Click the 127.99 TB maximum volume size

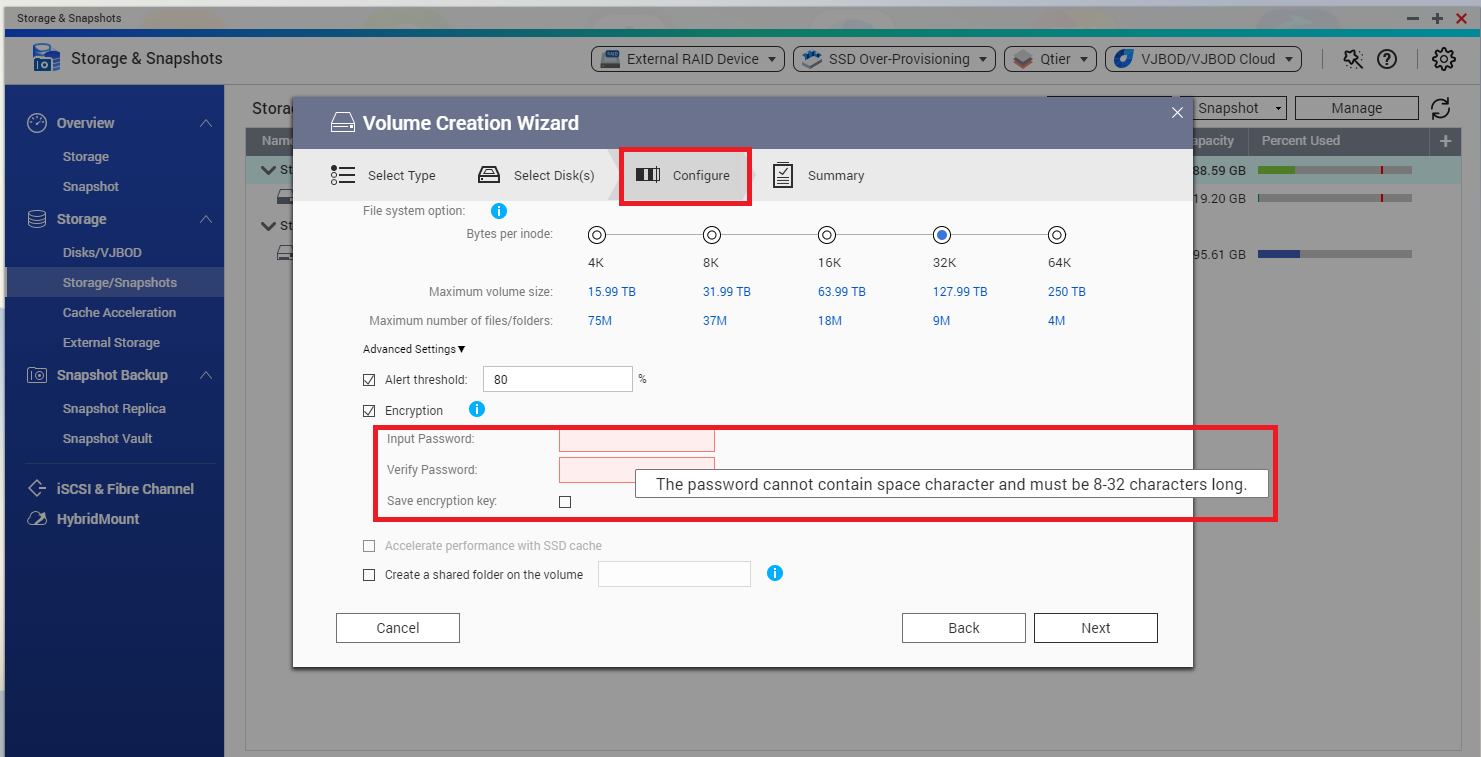960,292
